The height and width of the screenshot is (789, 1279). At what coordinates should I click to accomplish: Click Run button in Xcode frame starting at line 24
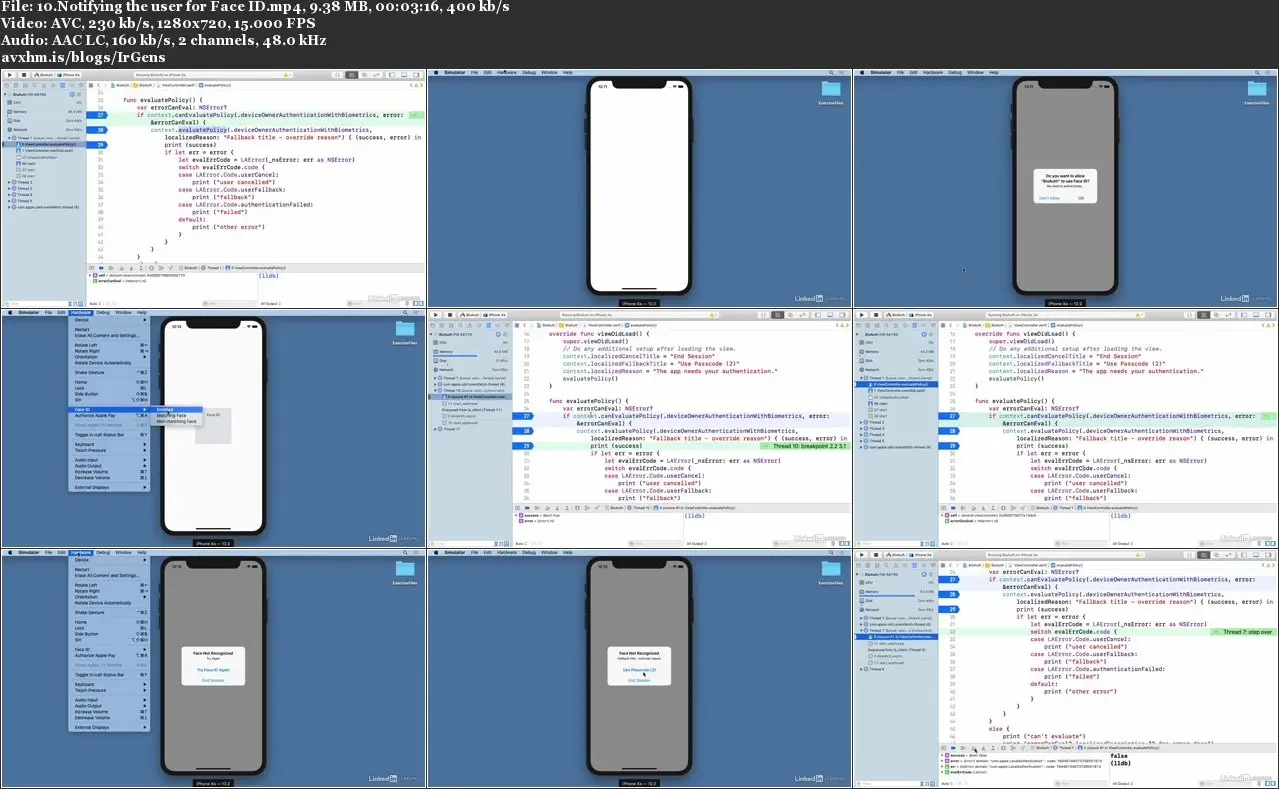[10, 75]
